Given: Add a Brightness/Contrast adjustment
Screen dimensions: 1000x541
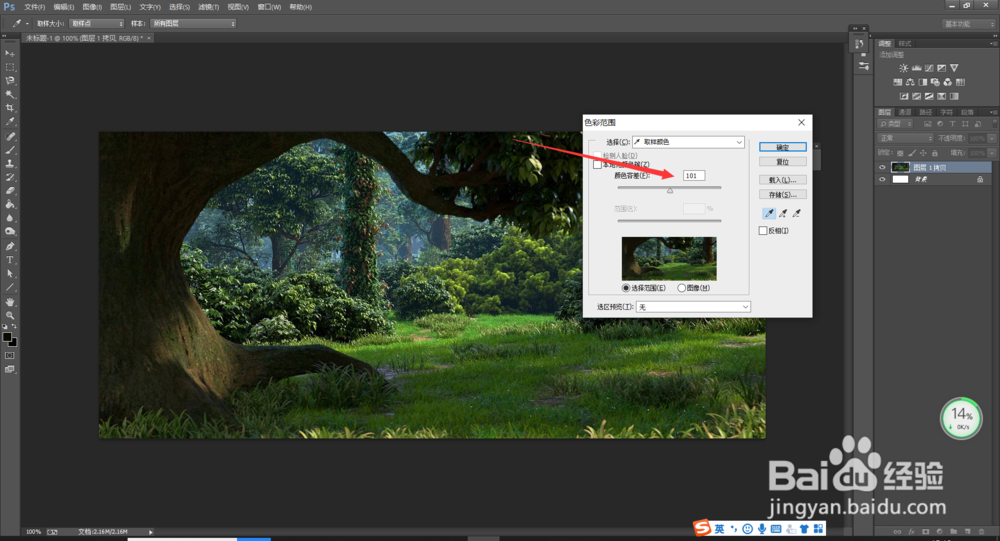Looking at the screenshot, I should pyautogui.click(x=903, y=68).
